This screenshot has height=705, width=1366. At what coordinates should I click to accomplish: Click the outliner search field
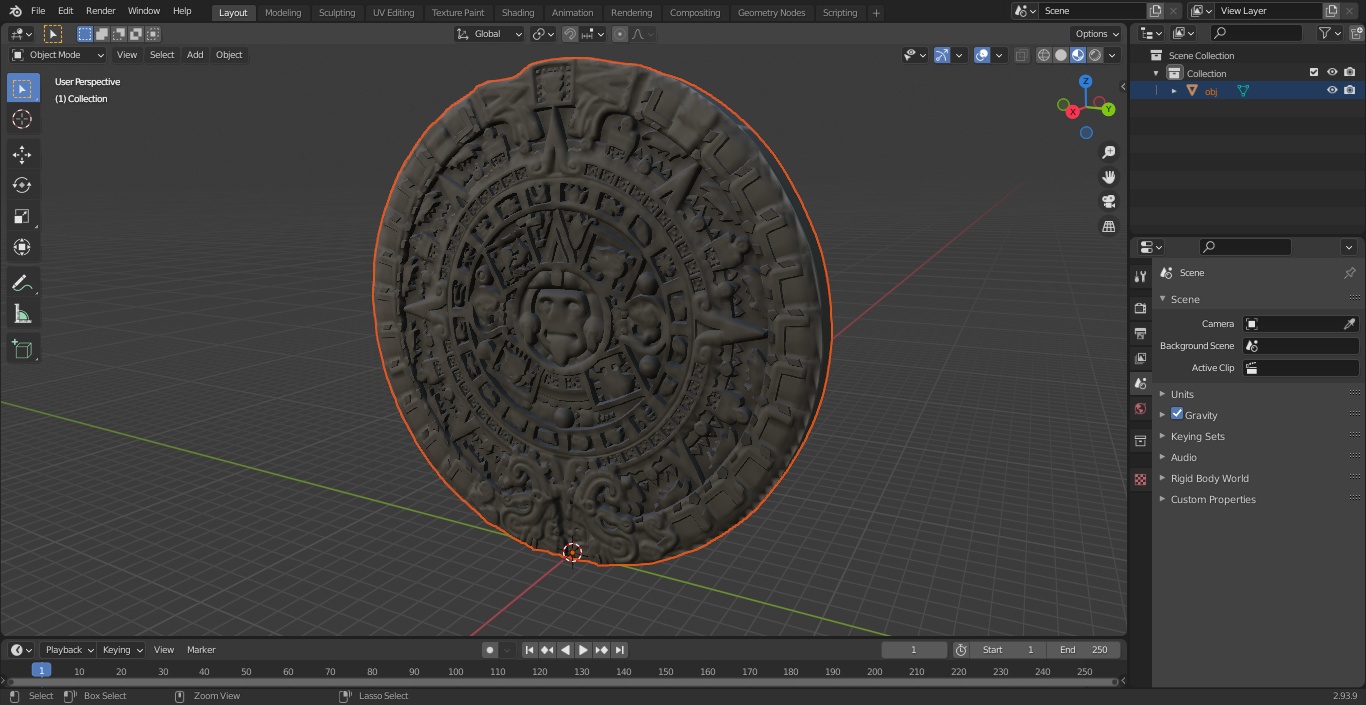tap(1257, 33)
